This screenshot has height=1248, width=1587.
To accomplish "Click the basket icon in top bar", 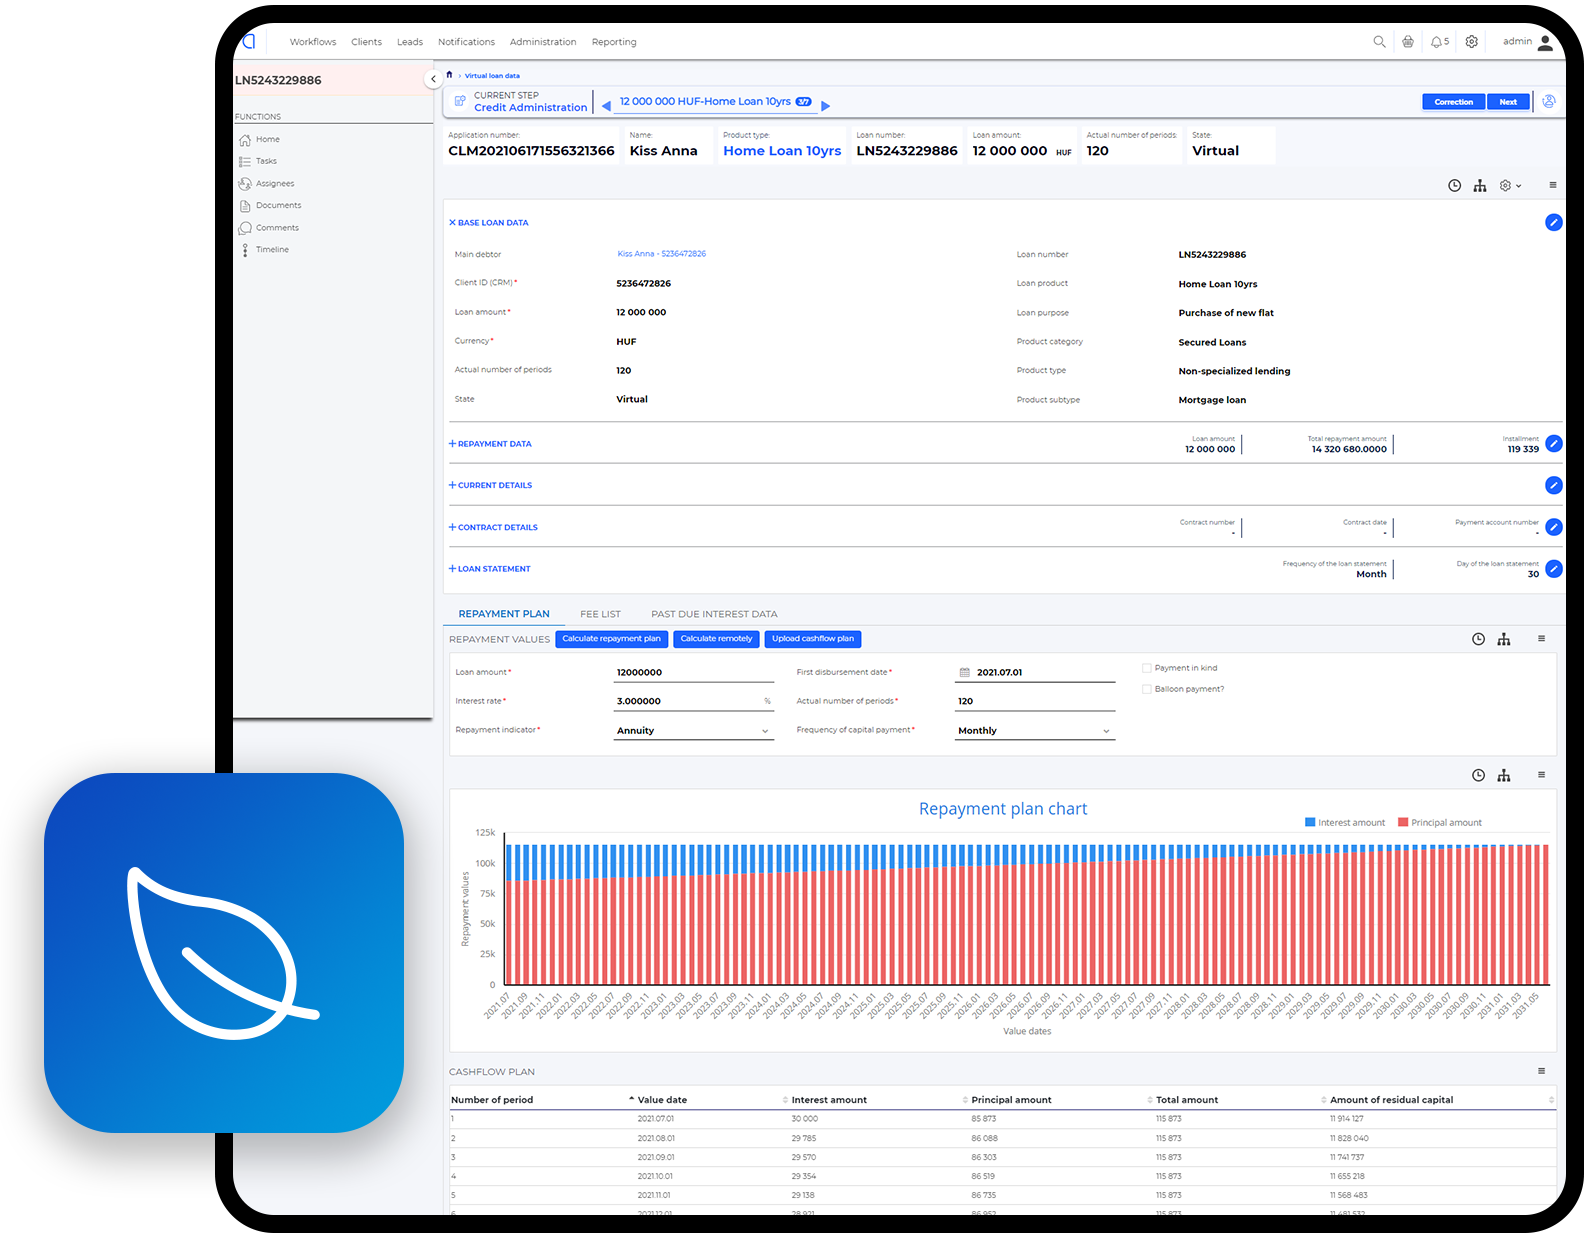I will 1408,42.
